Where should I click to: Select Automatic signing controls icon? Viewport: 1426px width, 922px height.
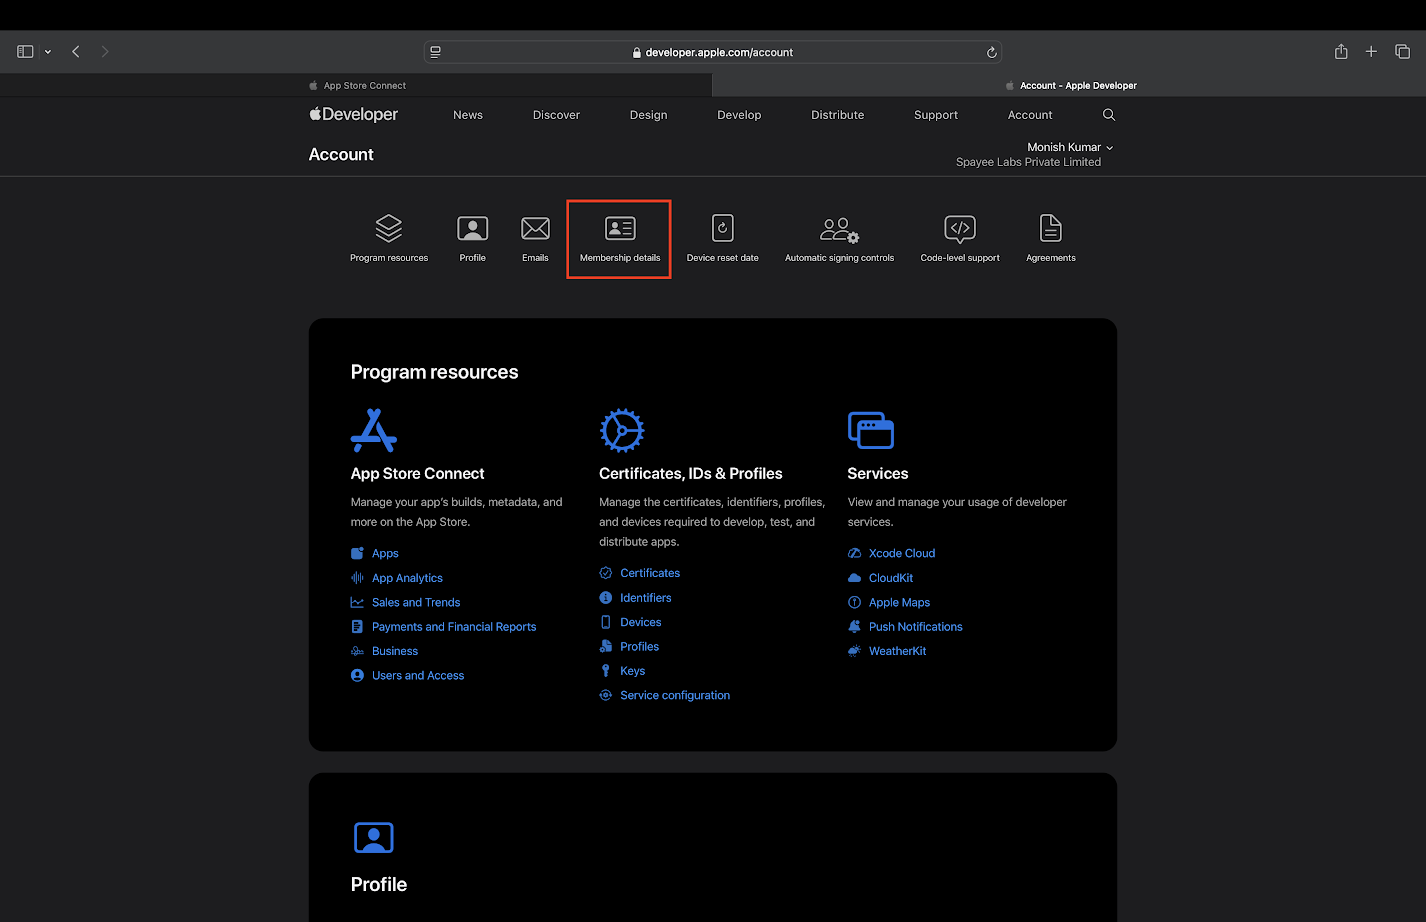839,230
